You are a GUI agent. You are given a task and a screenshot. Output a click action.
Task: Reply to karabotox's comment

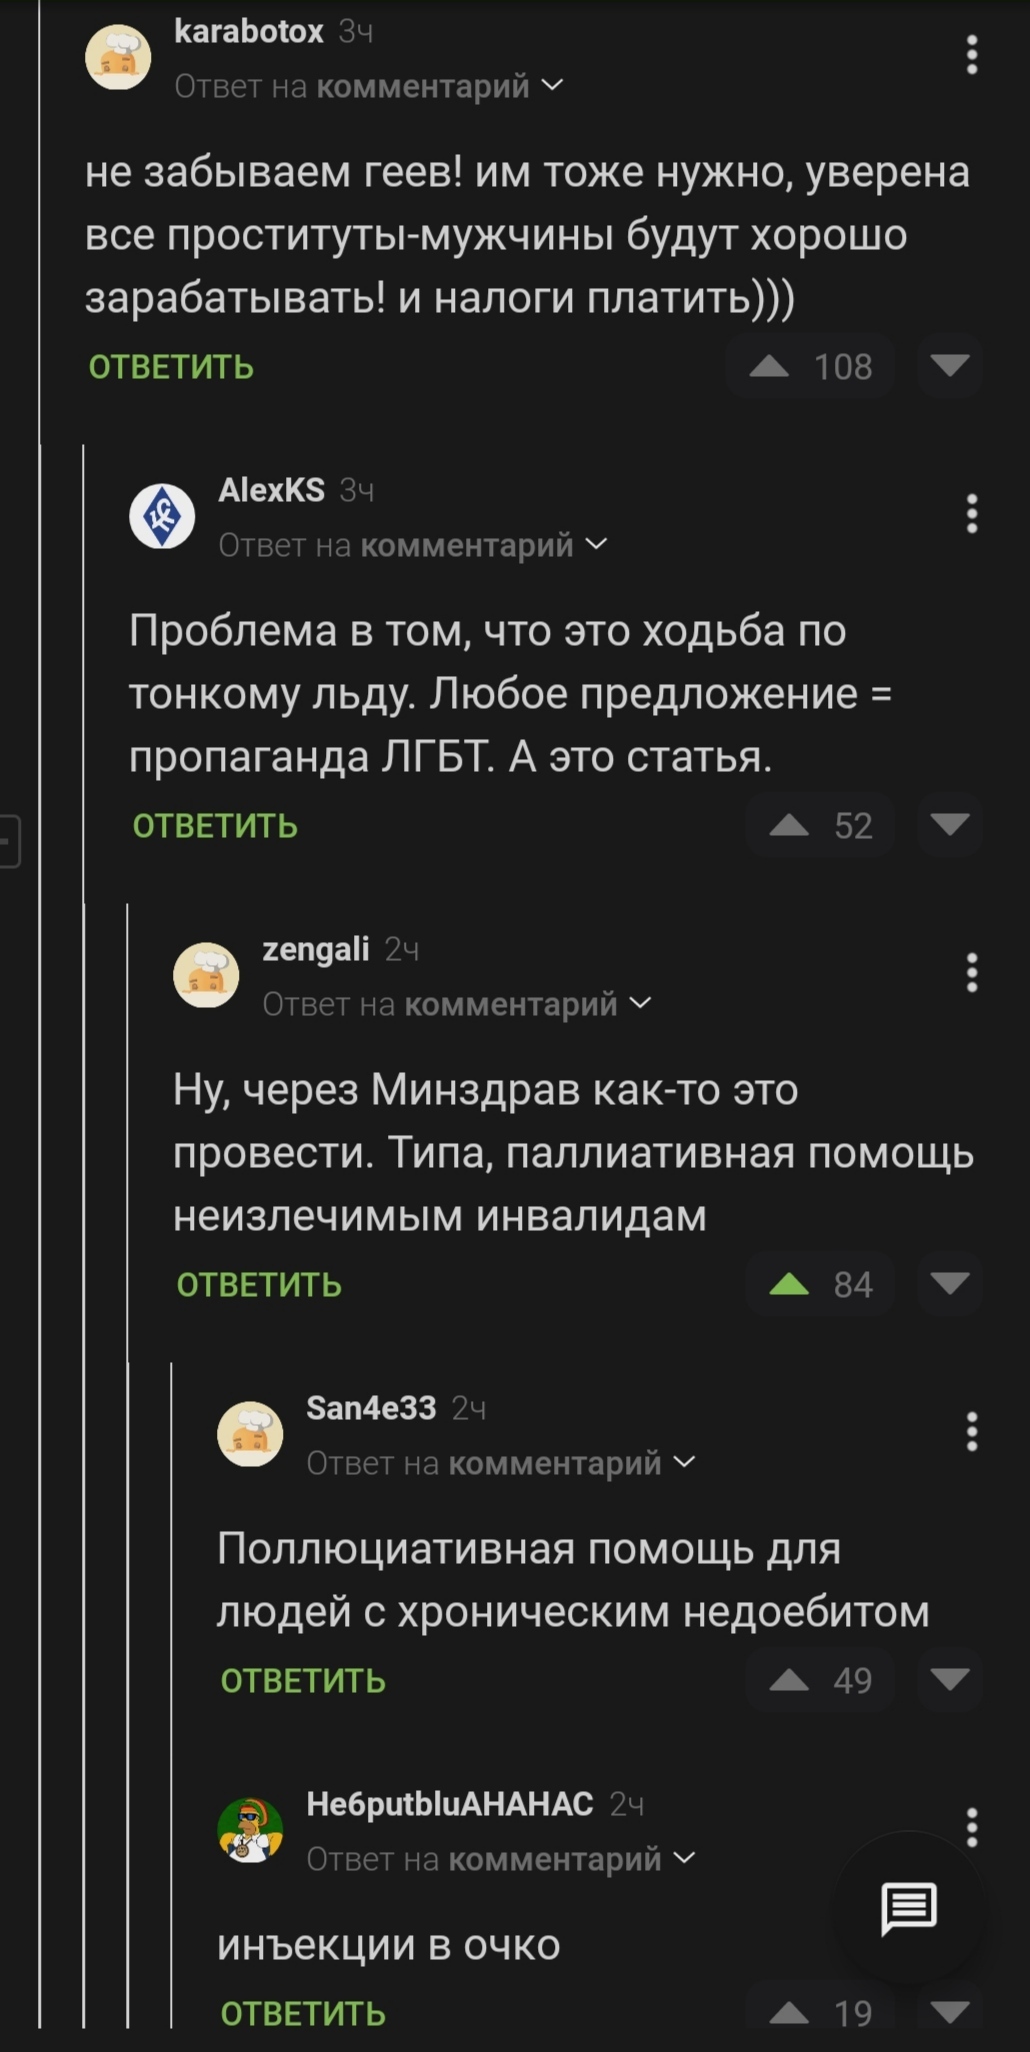(171, 367)
